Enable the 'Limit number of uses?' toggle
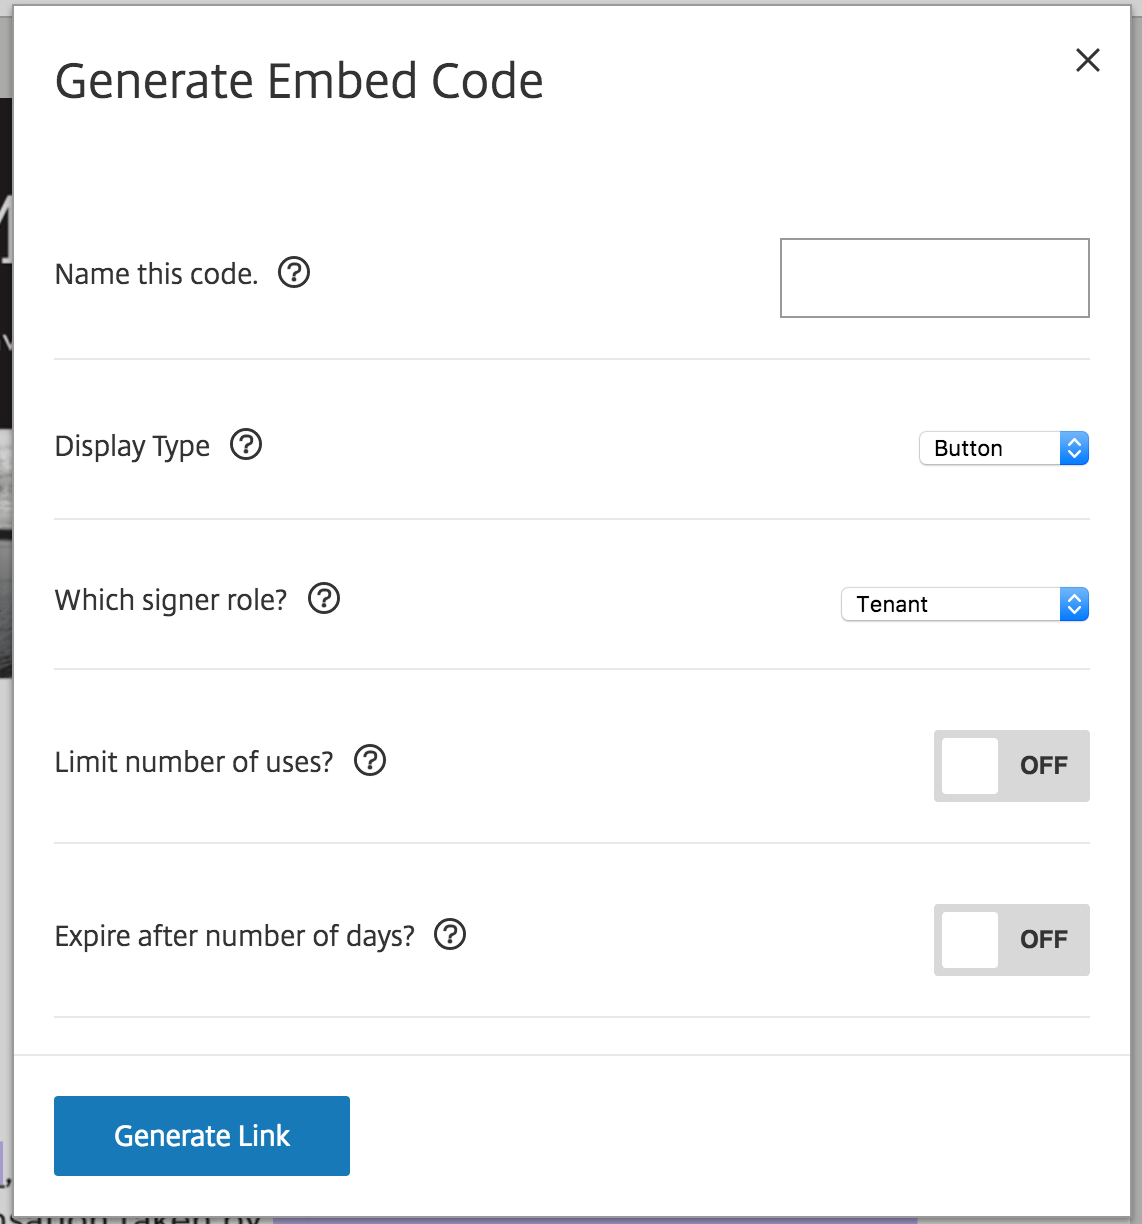This screenshot has height=1224, width=1142. (1011, 766)
